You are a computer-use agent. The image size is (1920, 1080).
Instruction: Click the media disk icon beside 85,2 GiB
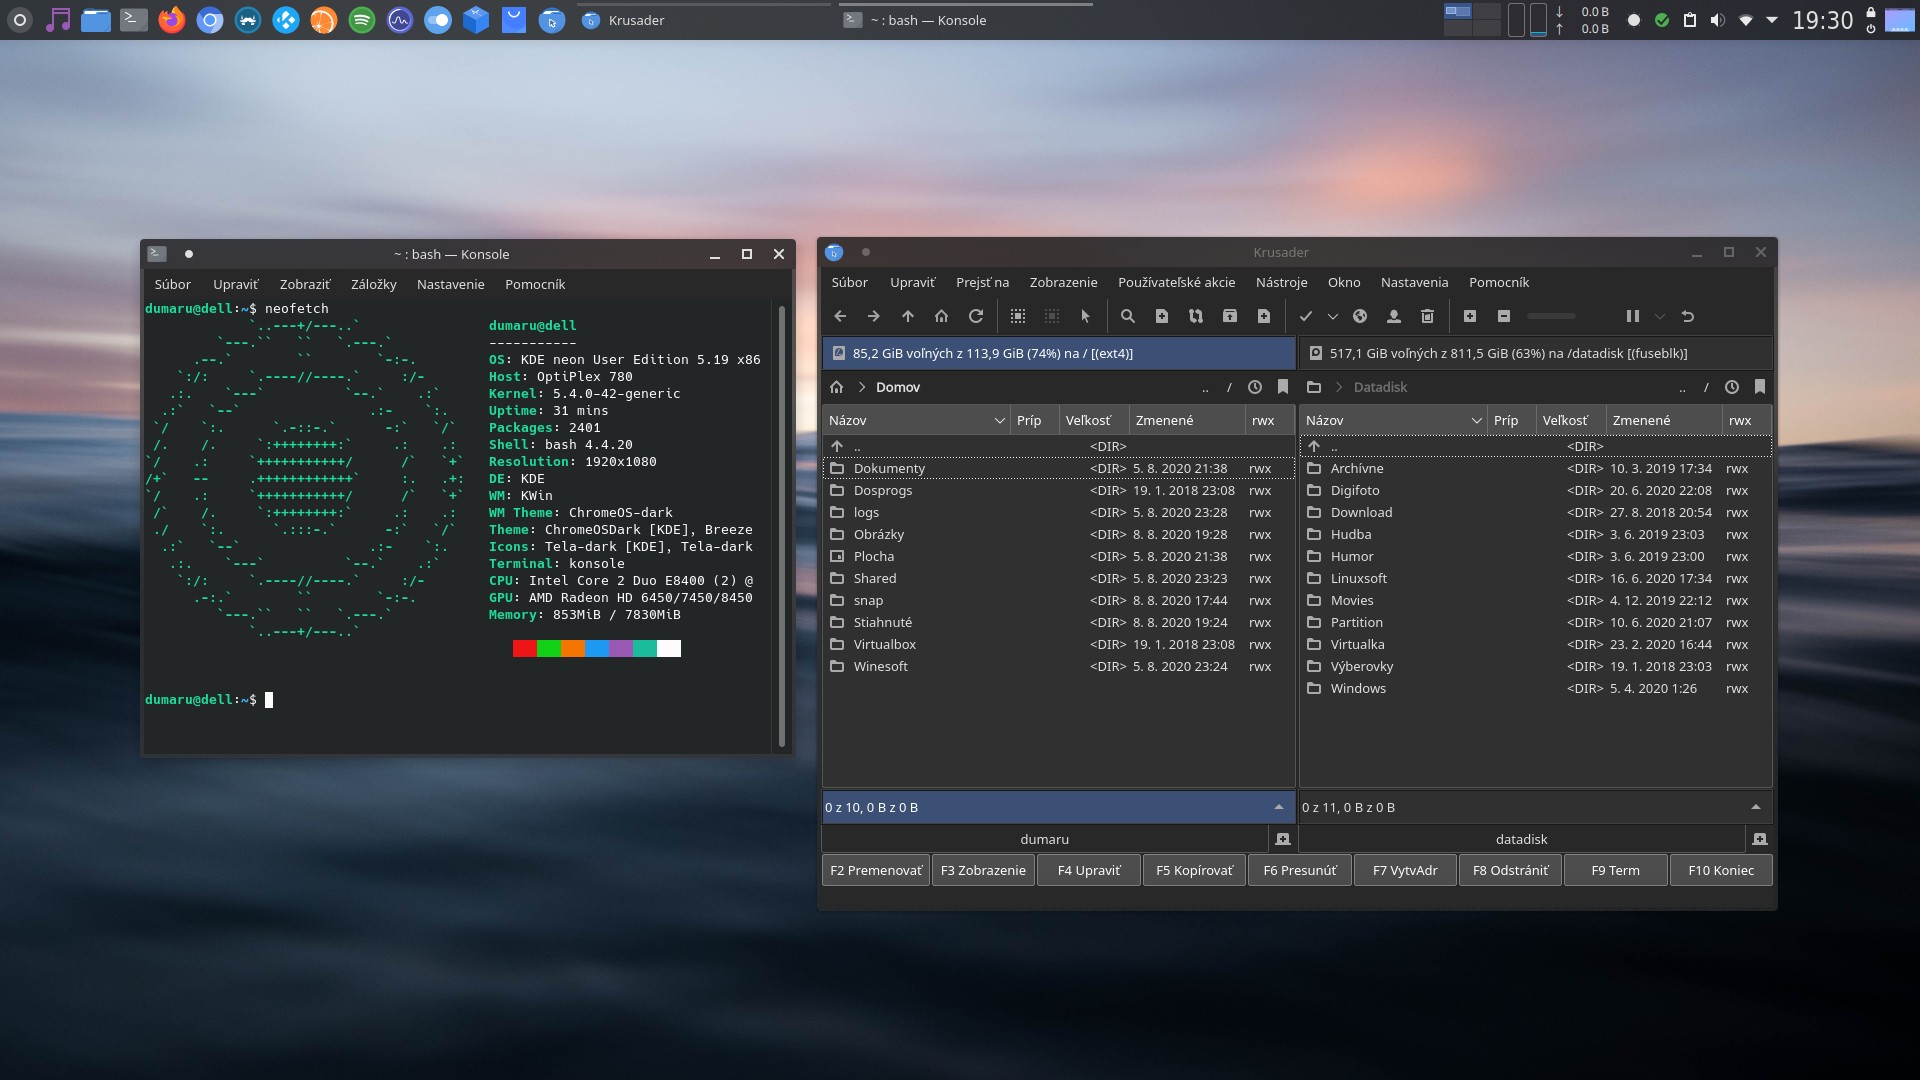[x=838, y=353]
